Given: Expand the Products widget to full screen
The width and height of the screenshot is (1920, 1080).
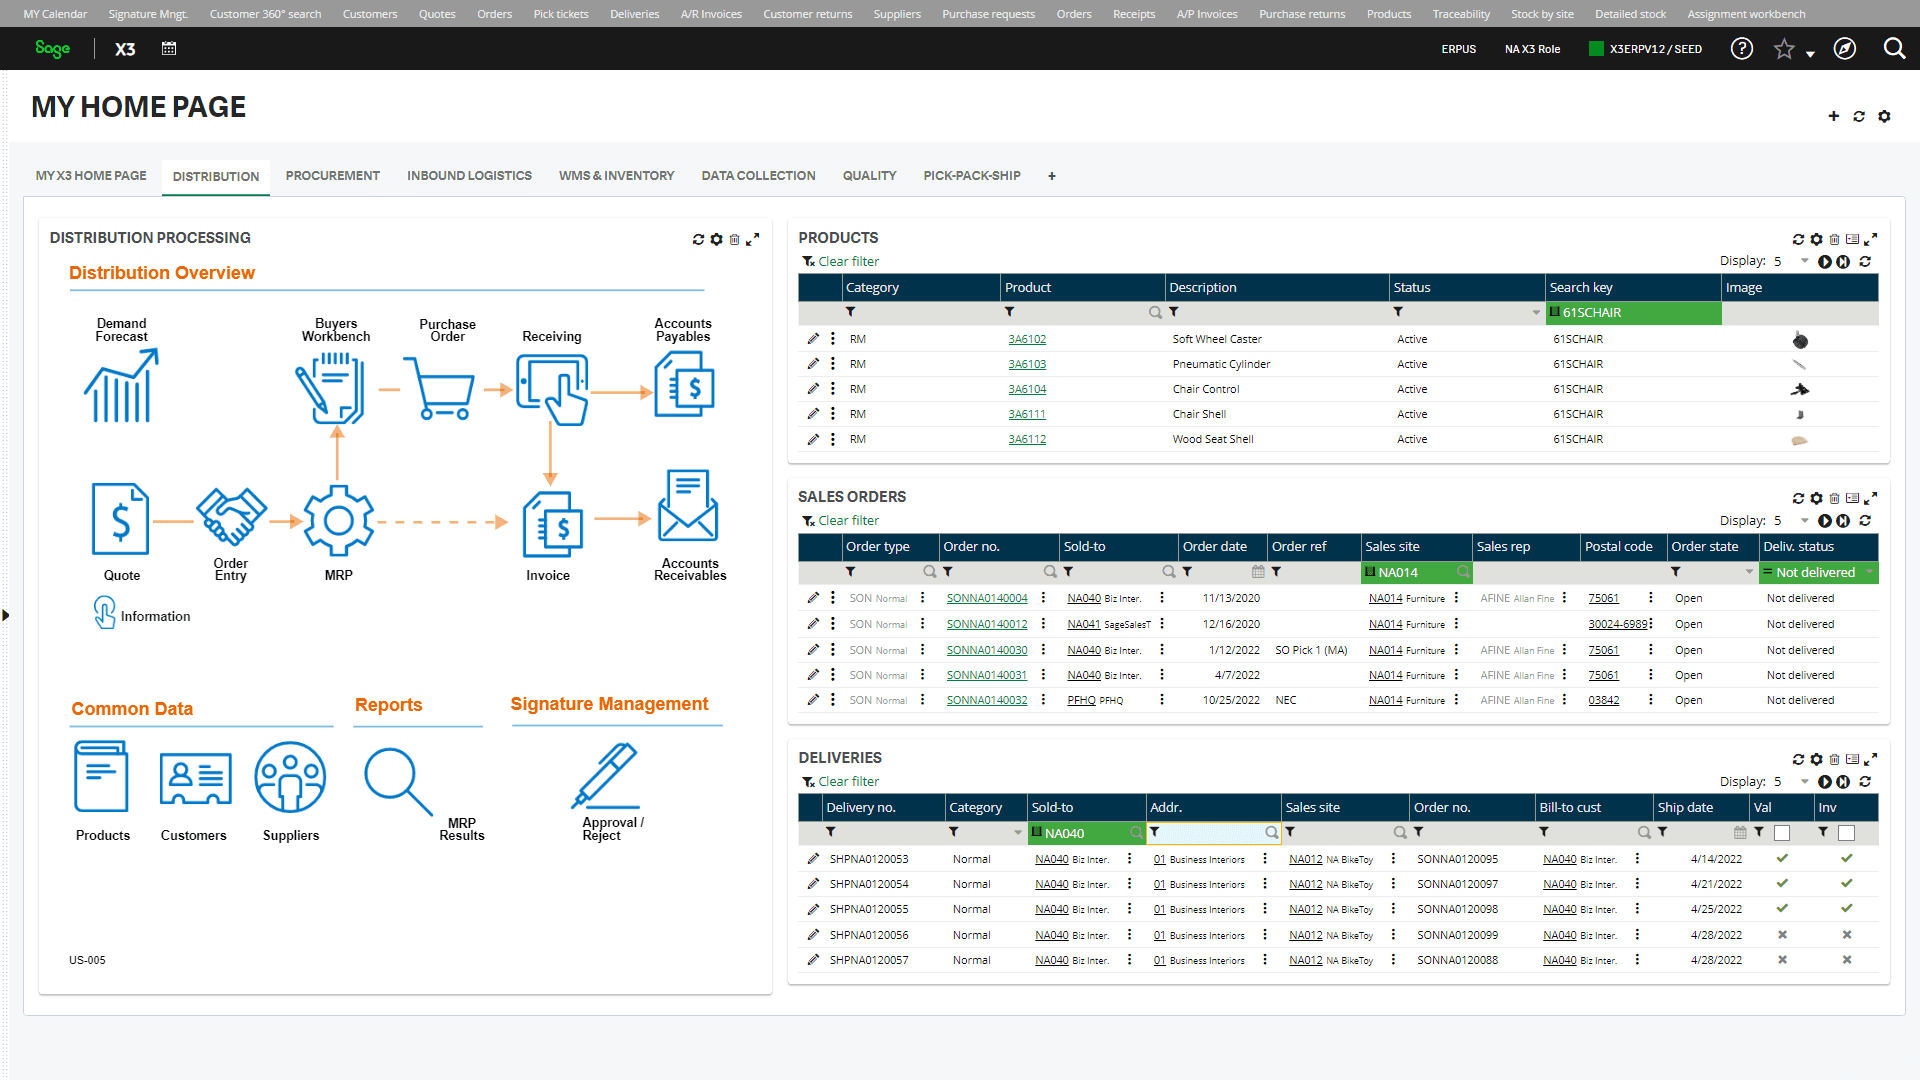Looking at the screenshot, I should click(x=1871, y=239).
